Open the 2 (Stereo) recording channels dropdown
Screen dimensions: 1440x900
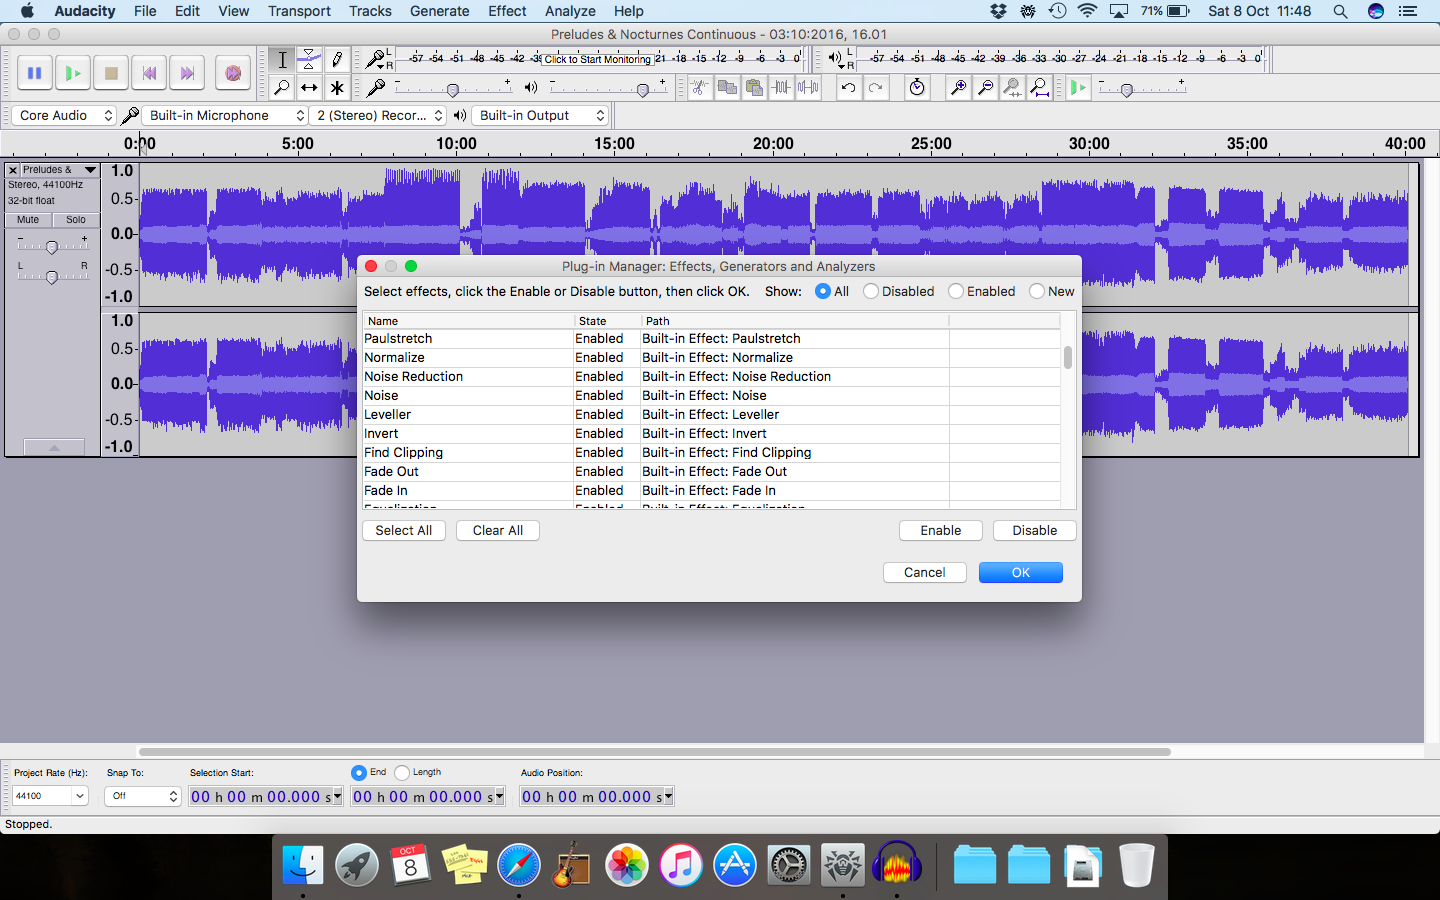pyautogui.click(x=378, y=115)
